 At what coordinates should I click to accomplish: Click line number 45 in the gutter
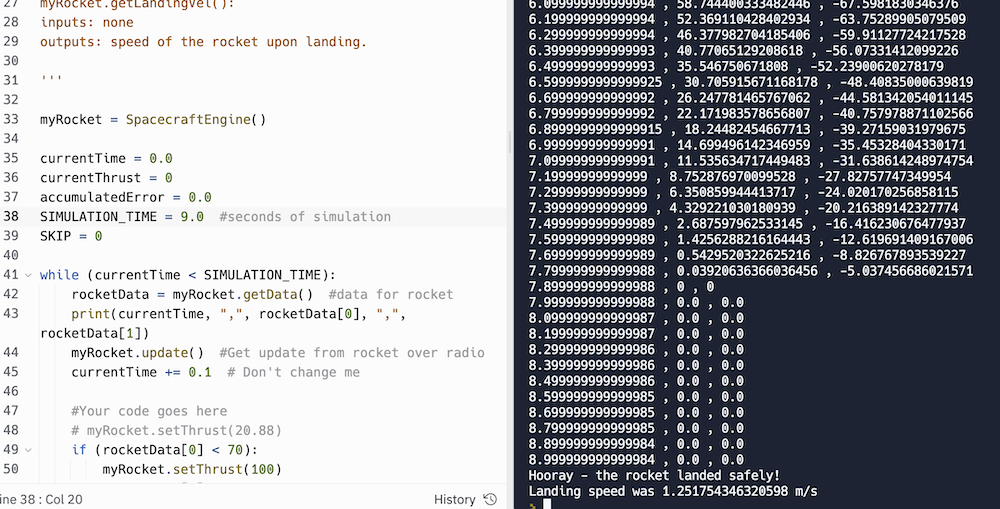[11, 372]
